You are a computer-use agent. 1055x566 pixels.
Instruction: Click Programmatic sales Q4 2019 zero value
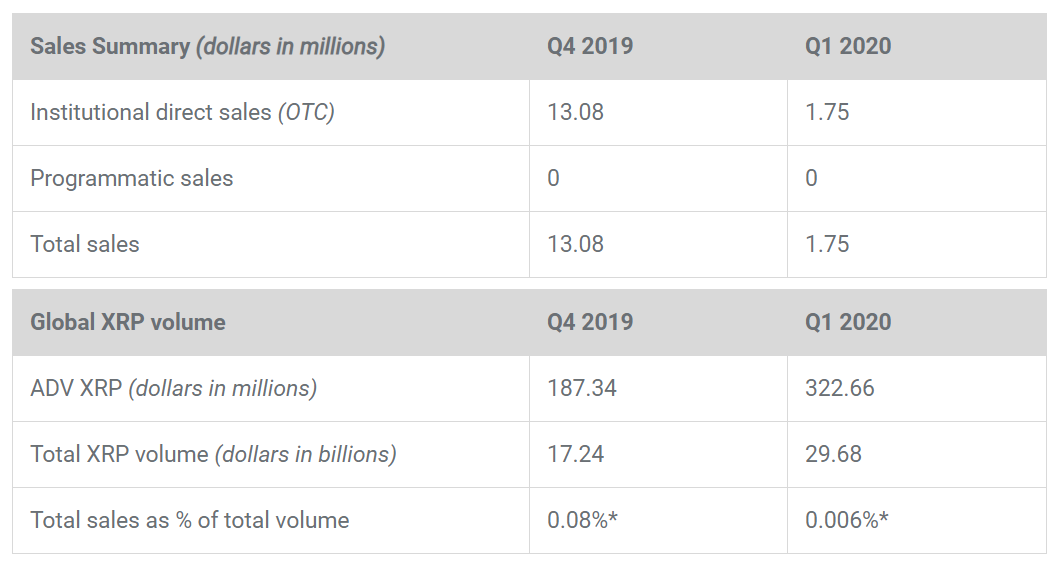554,178
